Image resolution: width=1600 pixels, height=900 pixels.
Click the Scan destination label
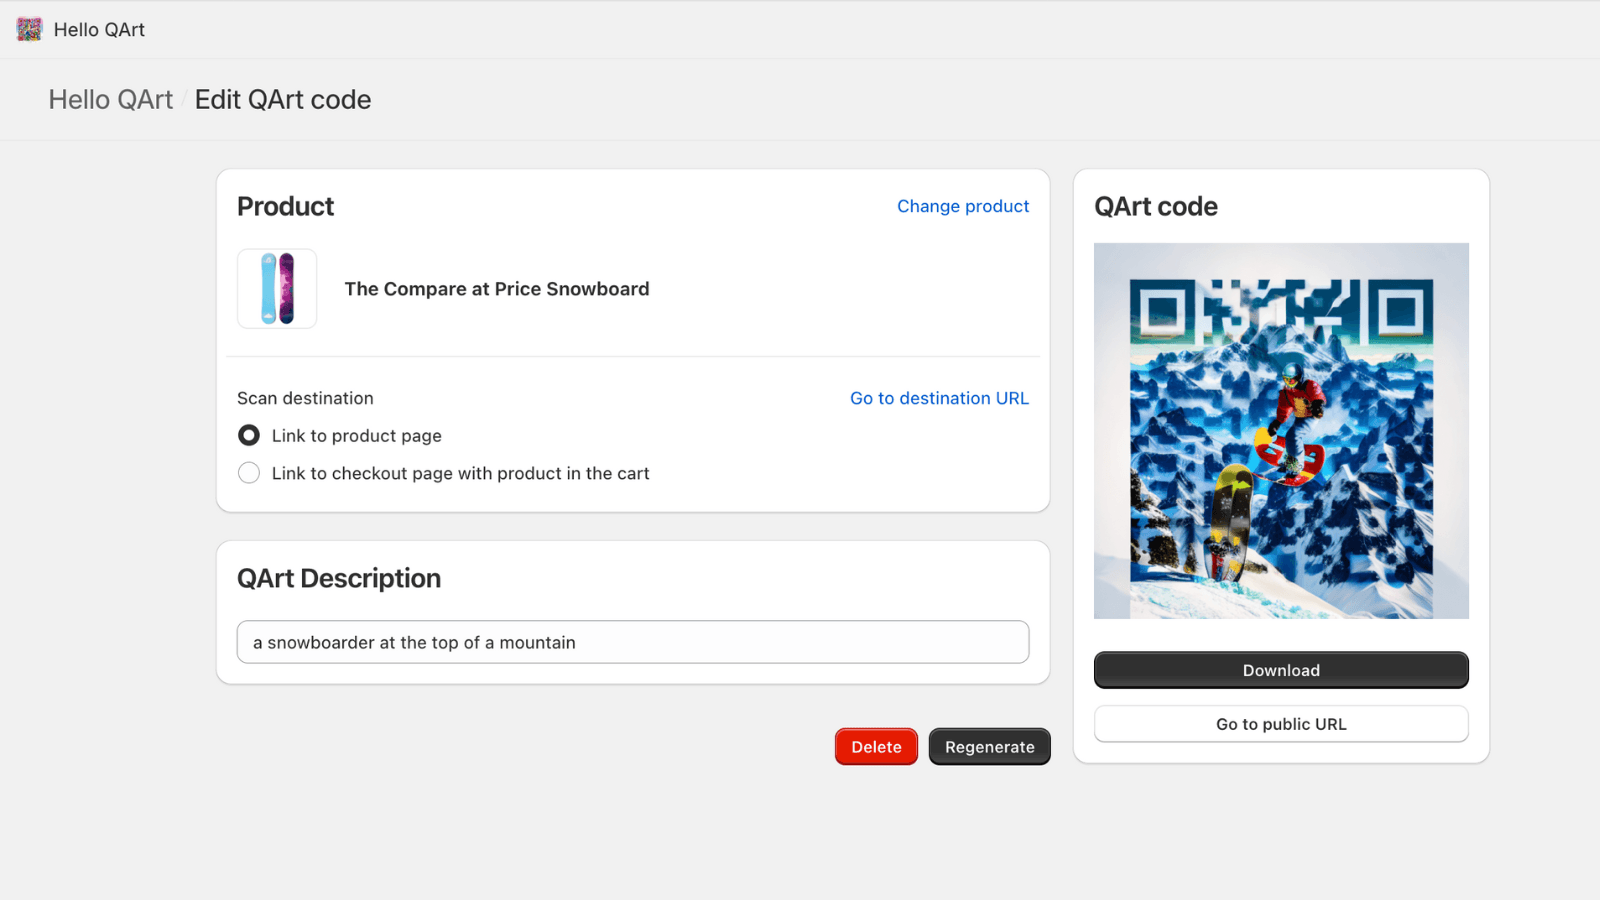point(305,398)
